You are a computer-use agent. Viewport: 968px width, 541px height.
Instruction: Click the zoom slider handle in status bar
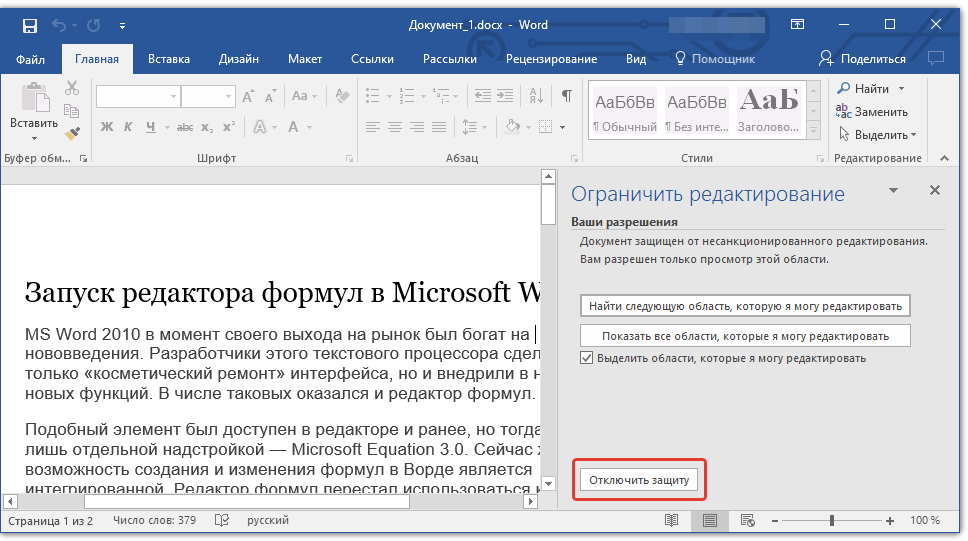(831, 521)
